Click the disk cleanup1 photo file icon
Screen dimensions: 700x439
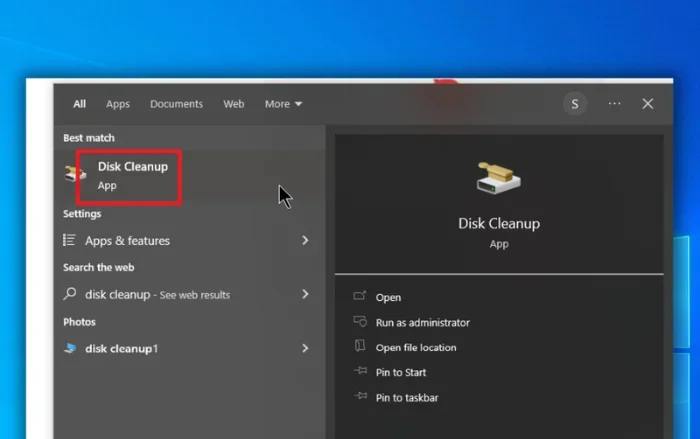click(x=70, y=348)
